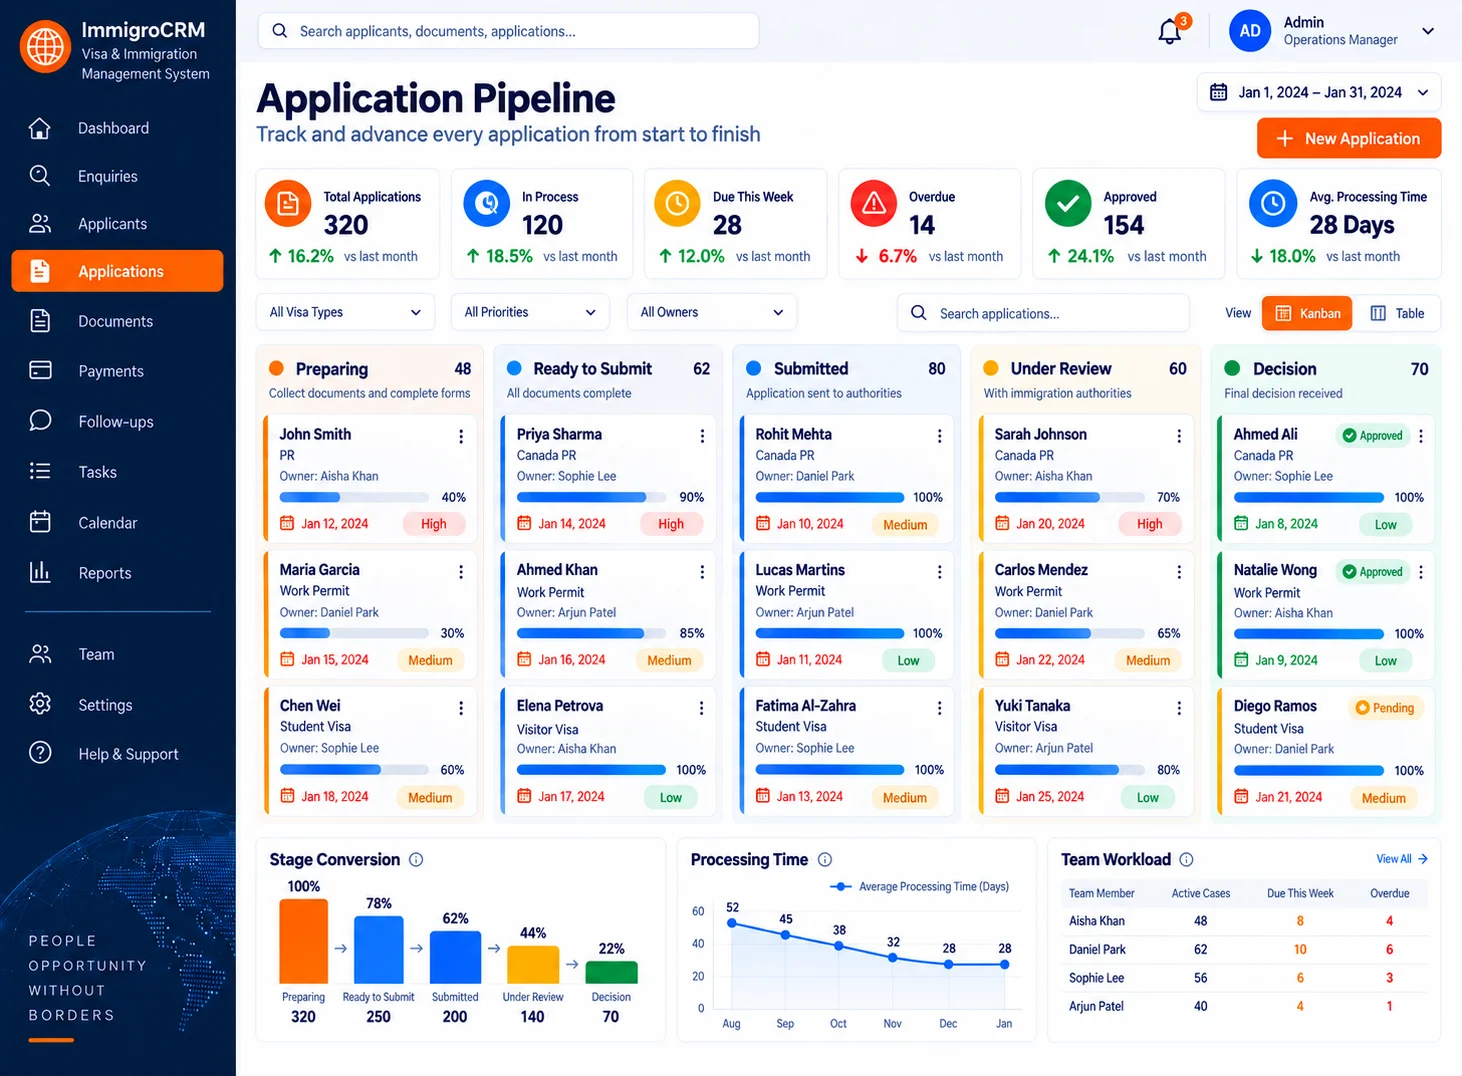The height and width of the screenshot is (1076, 1462).
Task: Click the Stage Conversion info icon
Action: [416, 860]
